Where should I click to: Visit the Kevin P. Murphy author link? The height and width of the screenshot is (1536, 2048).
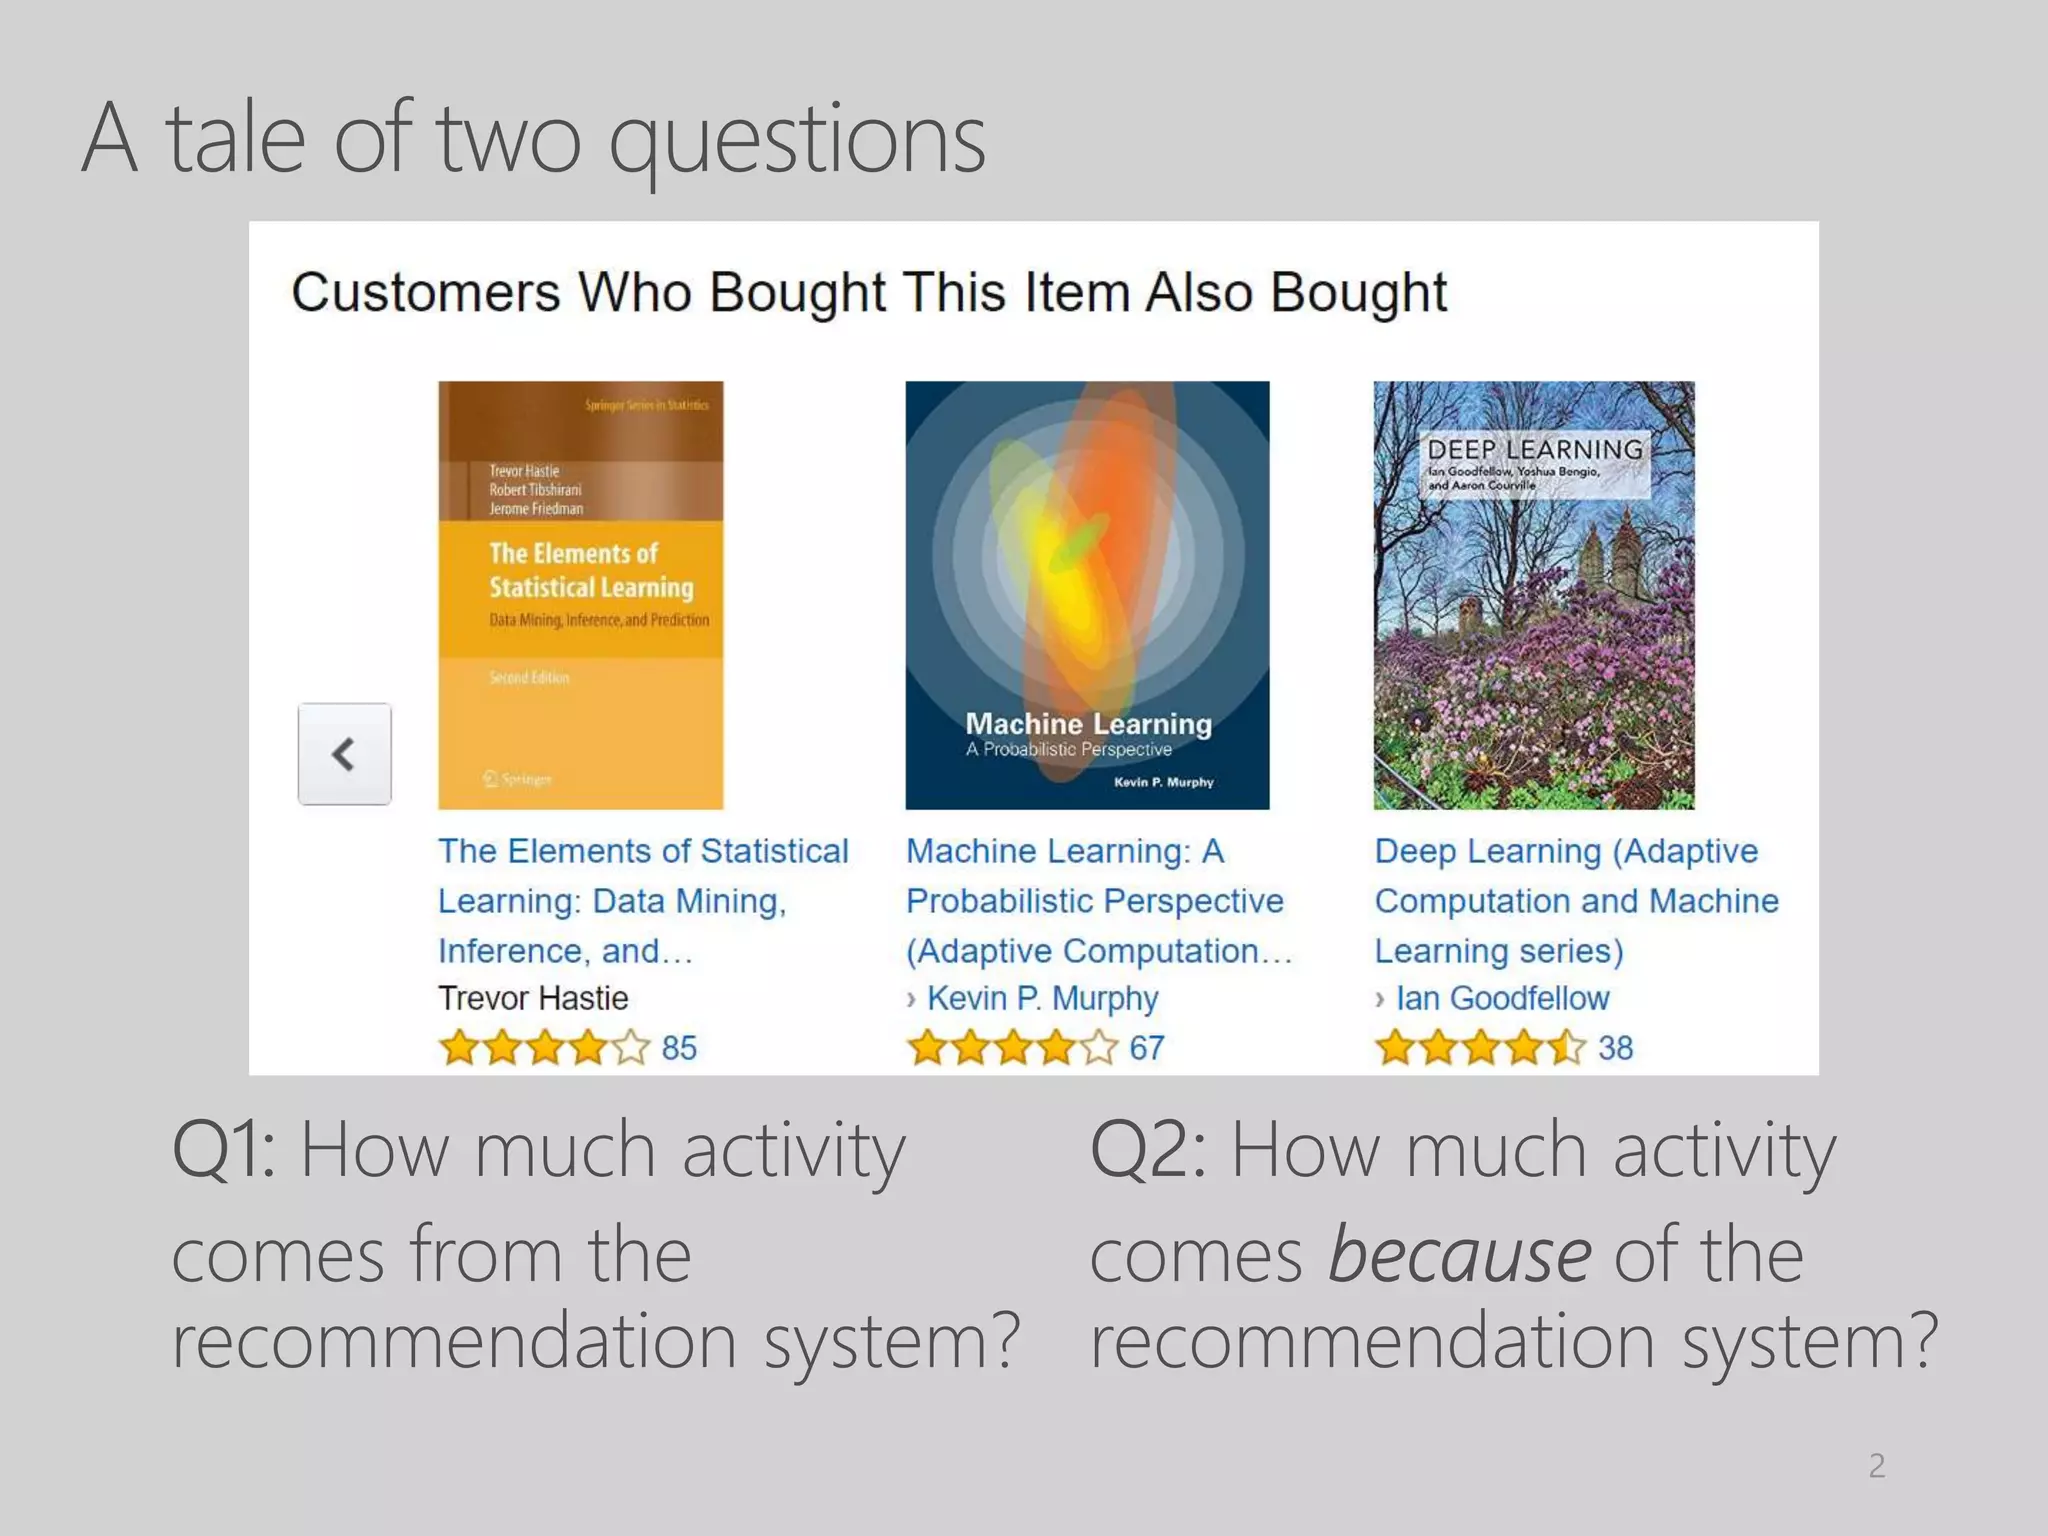[1042, 998]
